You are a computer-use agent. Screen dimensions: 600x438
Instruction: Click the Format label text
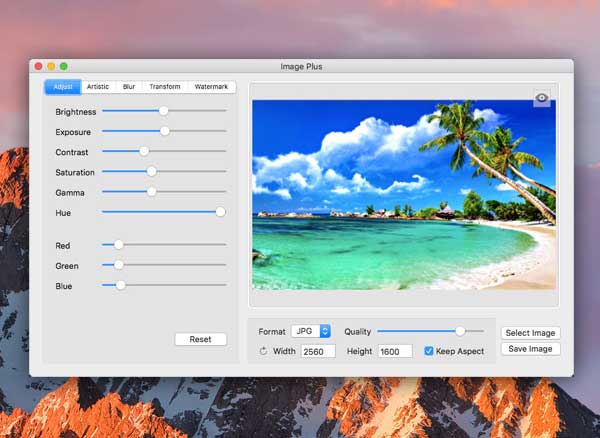coord(272,332)
